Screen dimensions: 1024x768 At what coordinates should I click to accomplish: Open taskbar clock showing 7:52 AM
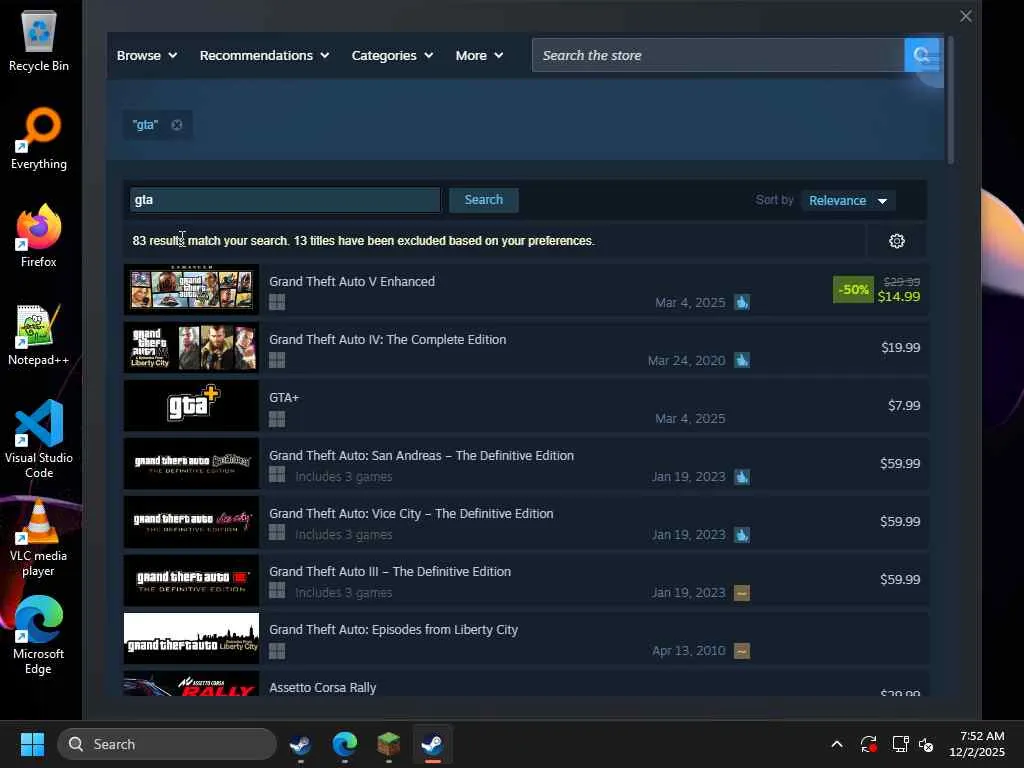click(977, 744)
